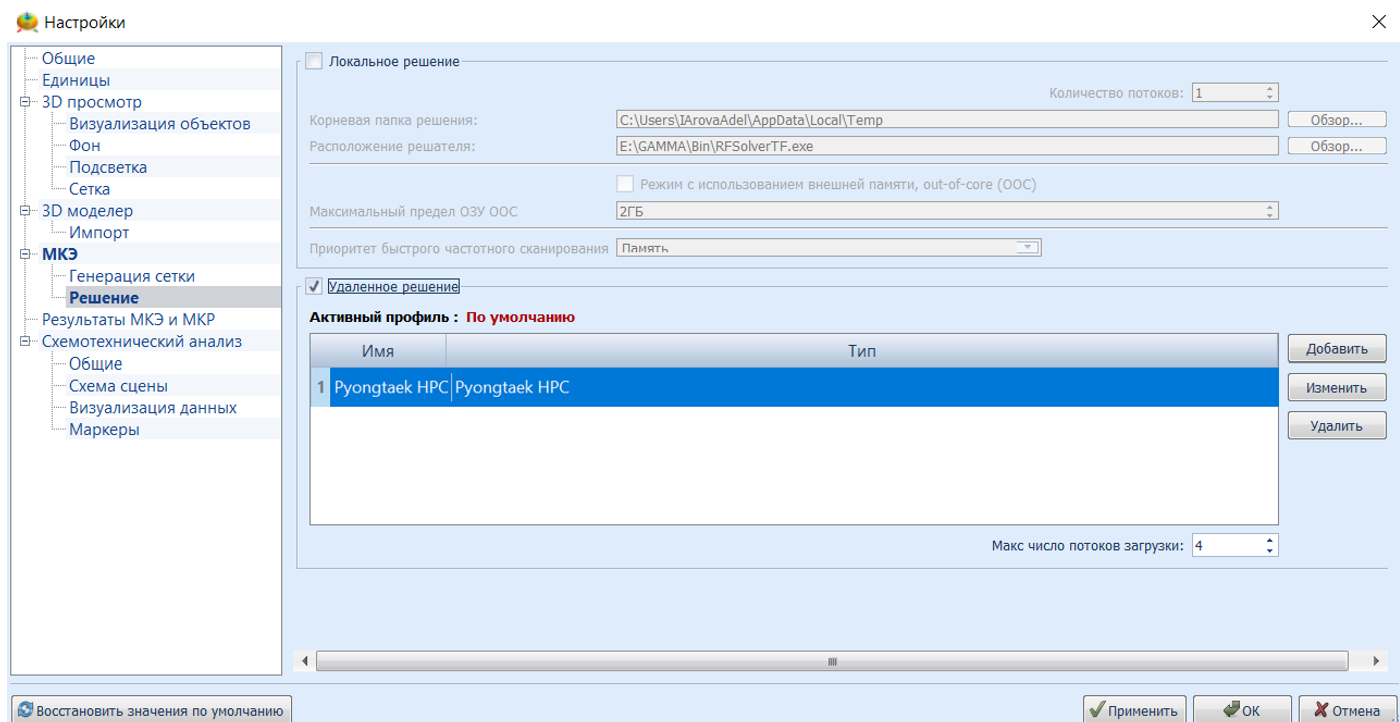
Task: Click the Добавить profile button
Action: tap(1336, 349)
